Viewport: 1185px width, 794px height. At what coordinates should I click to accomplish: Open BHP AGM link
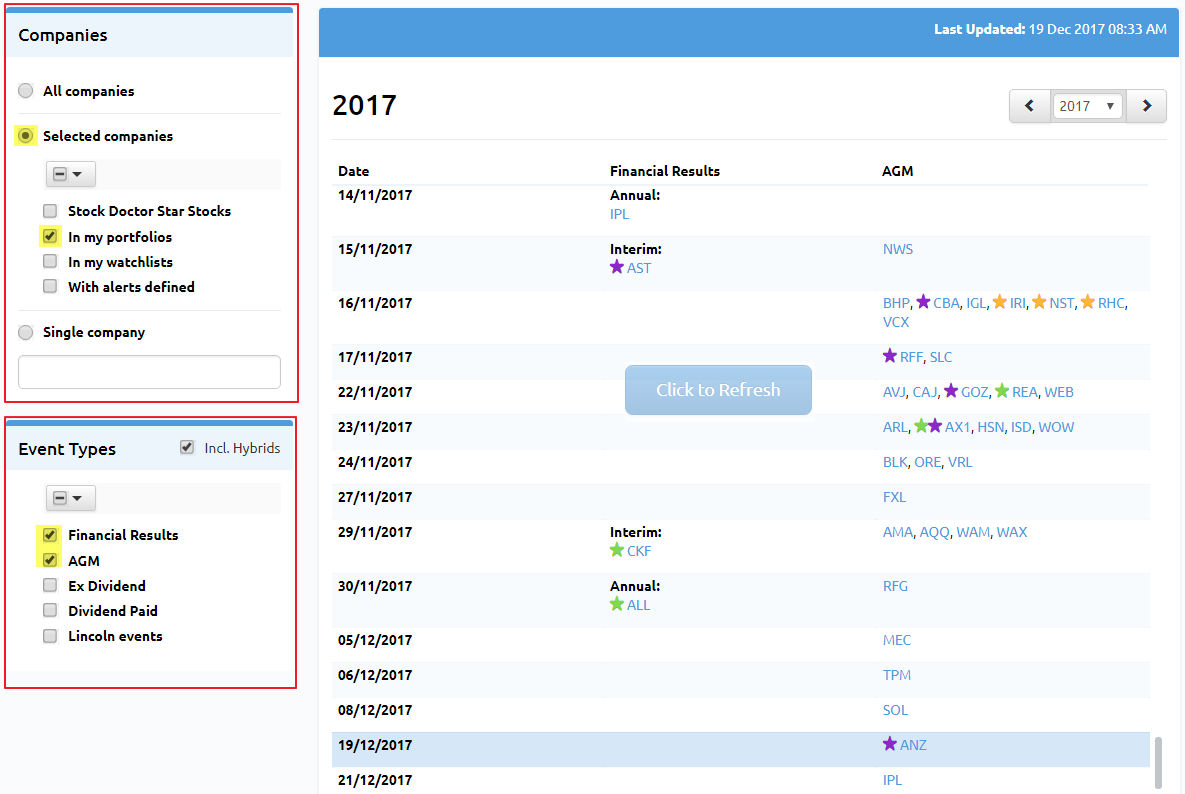896,303
